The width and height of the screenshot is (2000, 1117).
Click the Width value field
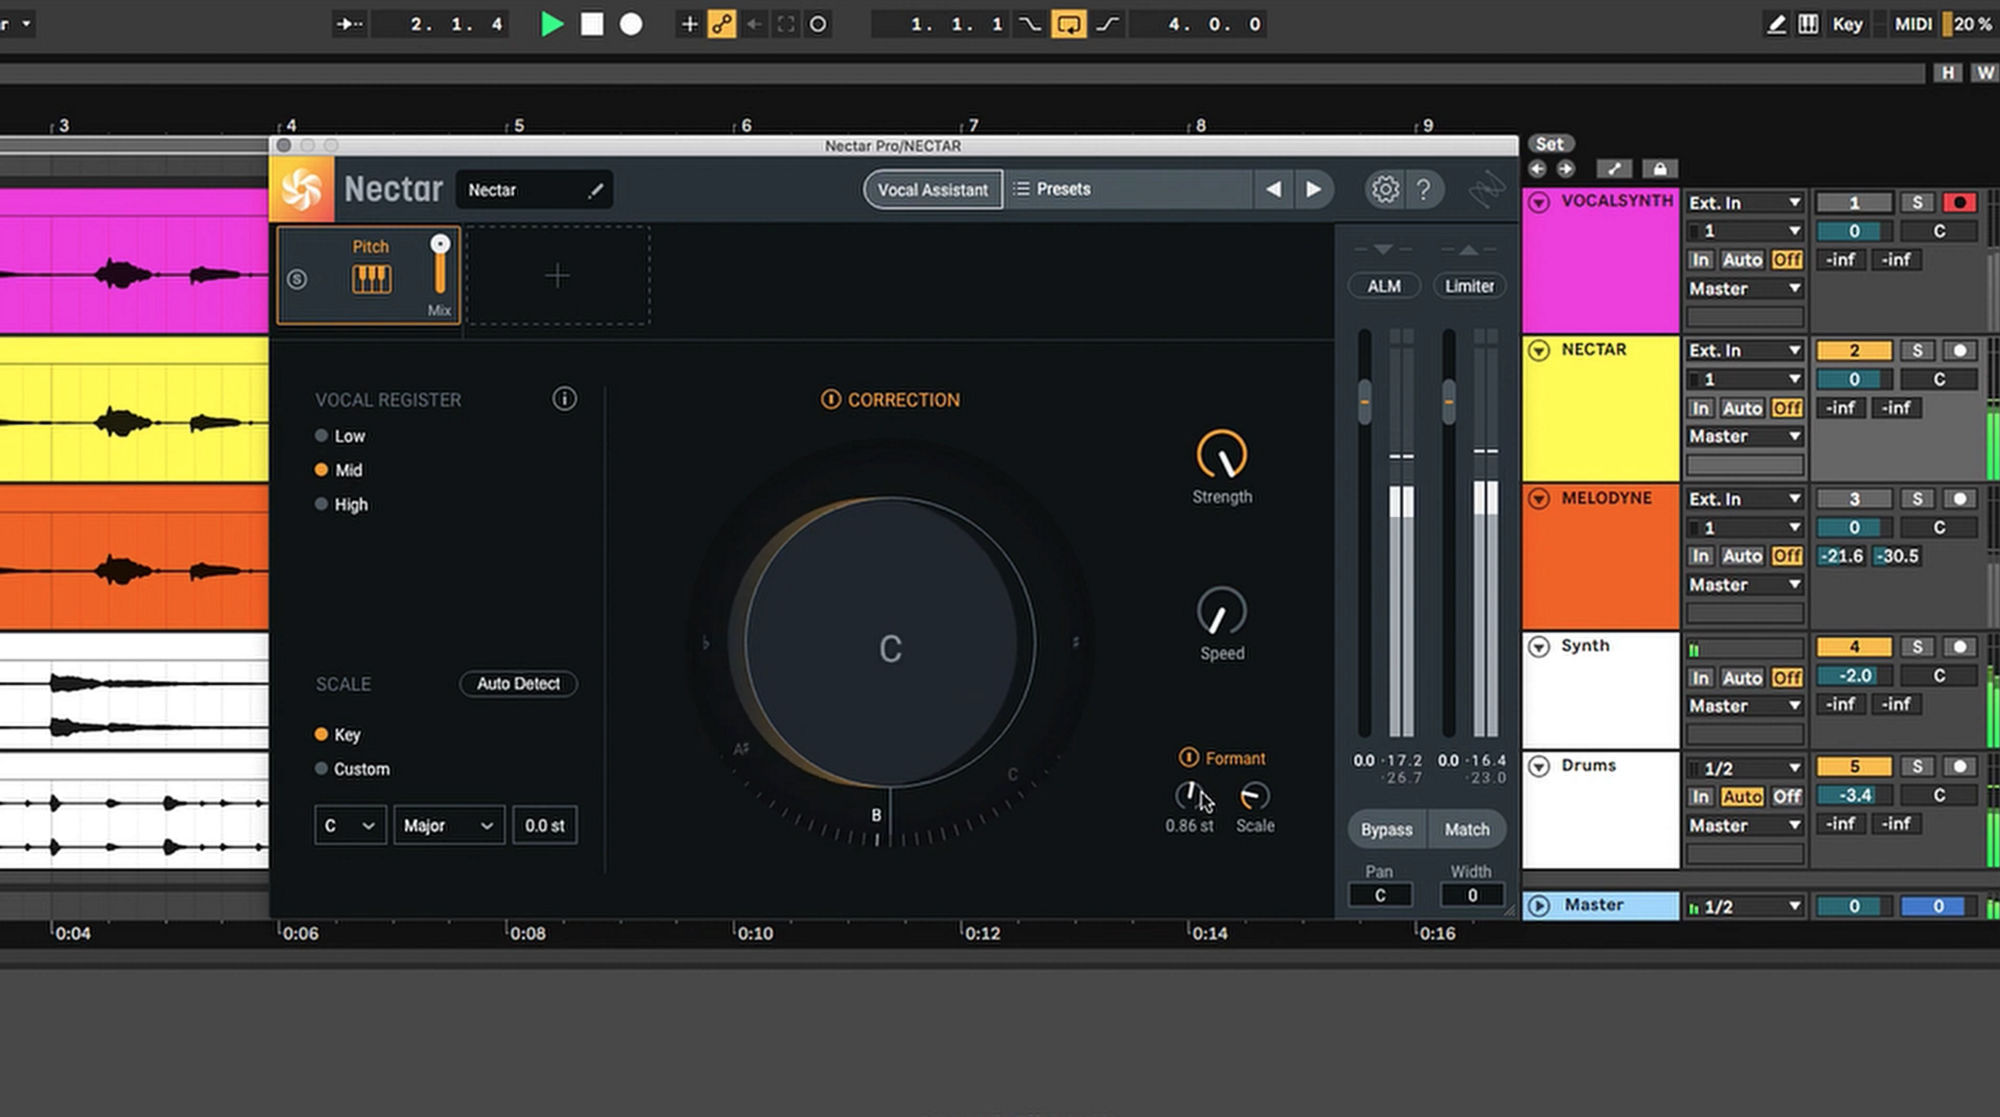(x=1472, y=895)
